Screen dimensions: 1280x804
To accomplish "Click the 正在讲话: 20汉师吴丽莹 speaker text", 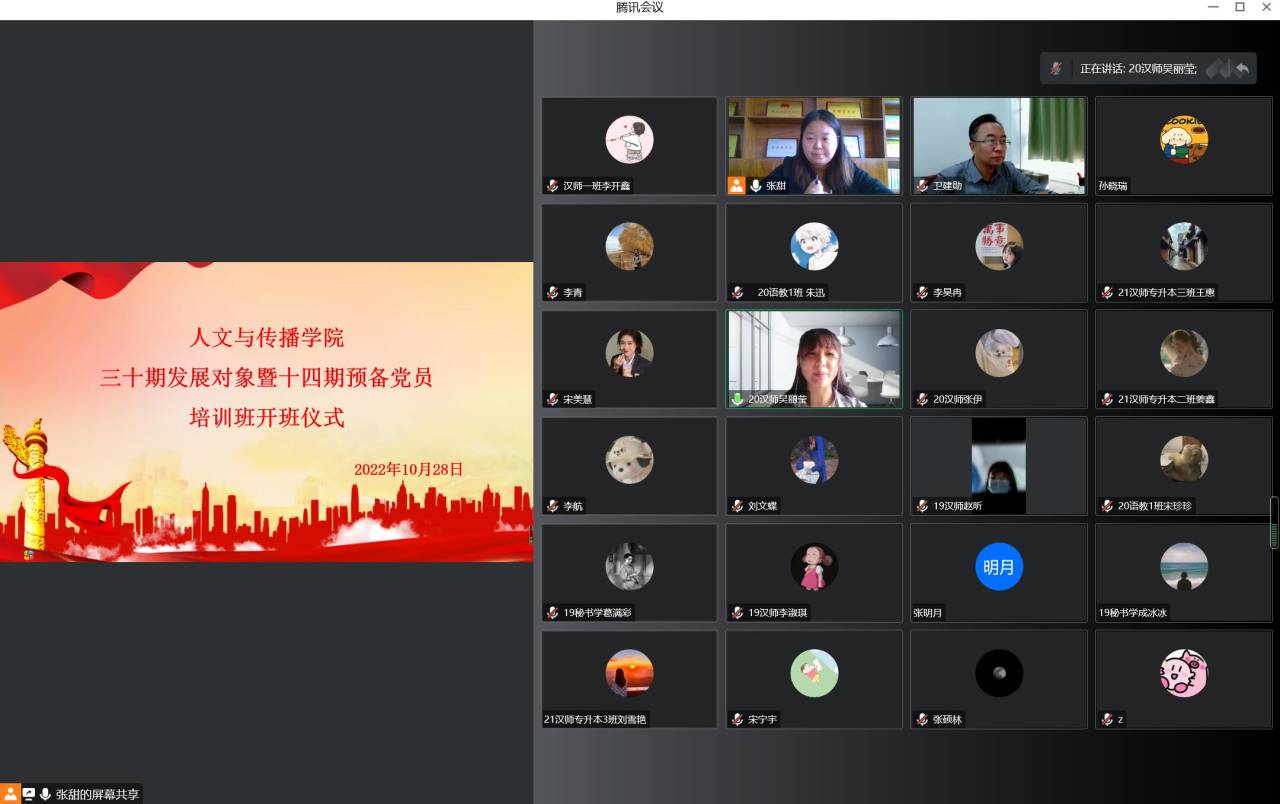I will [1137, 68].
